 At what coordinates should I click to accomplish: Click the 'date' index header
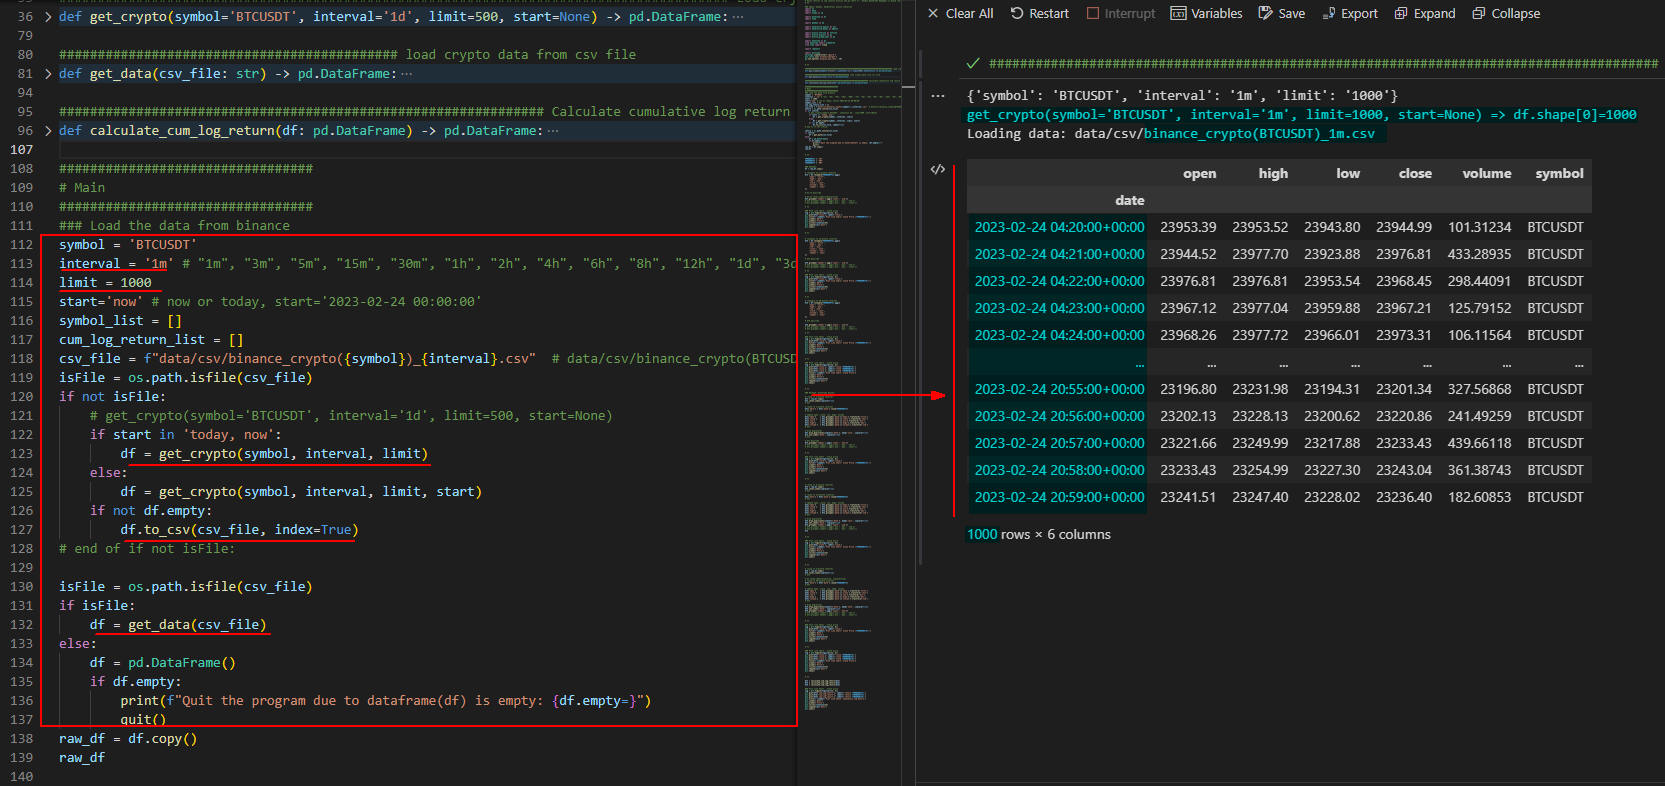(x=1130, y=201)
